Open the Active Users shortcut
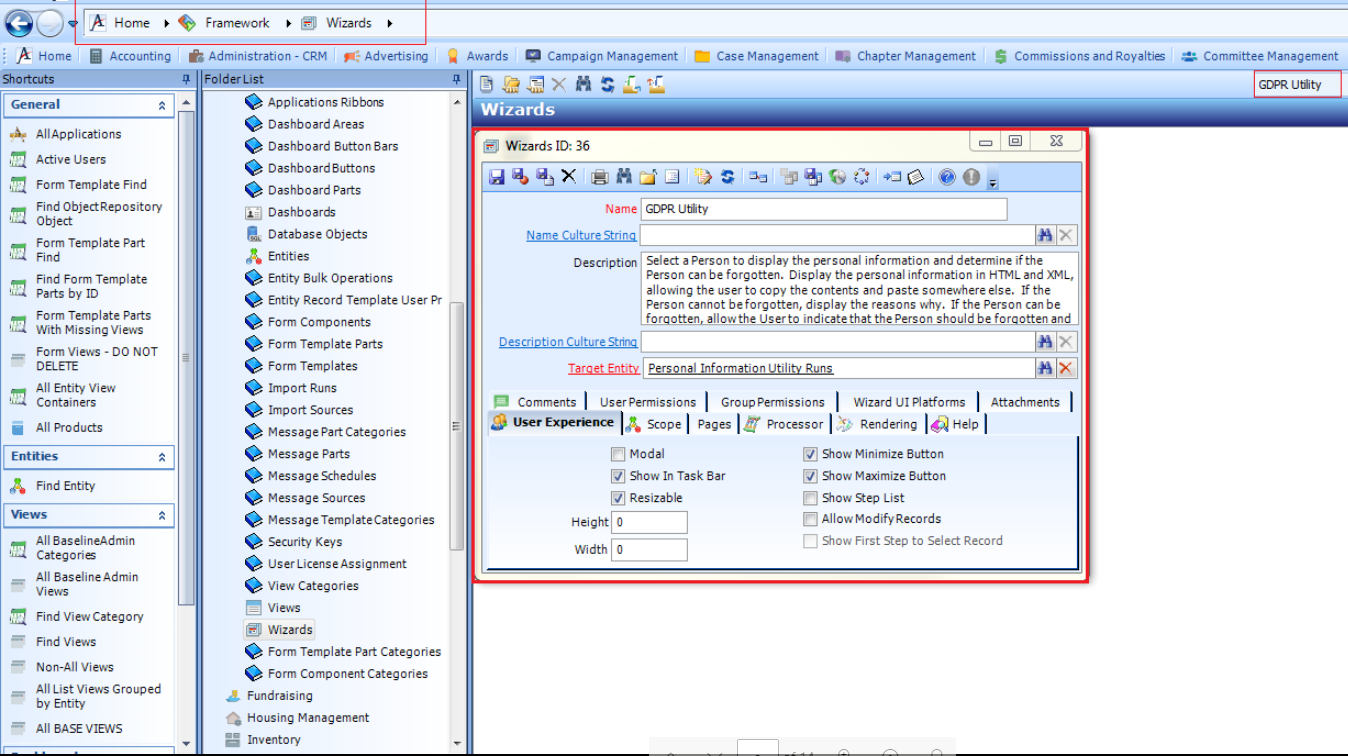This screenshot has width=1348, height=756. click(x=70, y=159)
